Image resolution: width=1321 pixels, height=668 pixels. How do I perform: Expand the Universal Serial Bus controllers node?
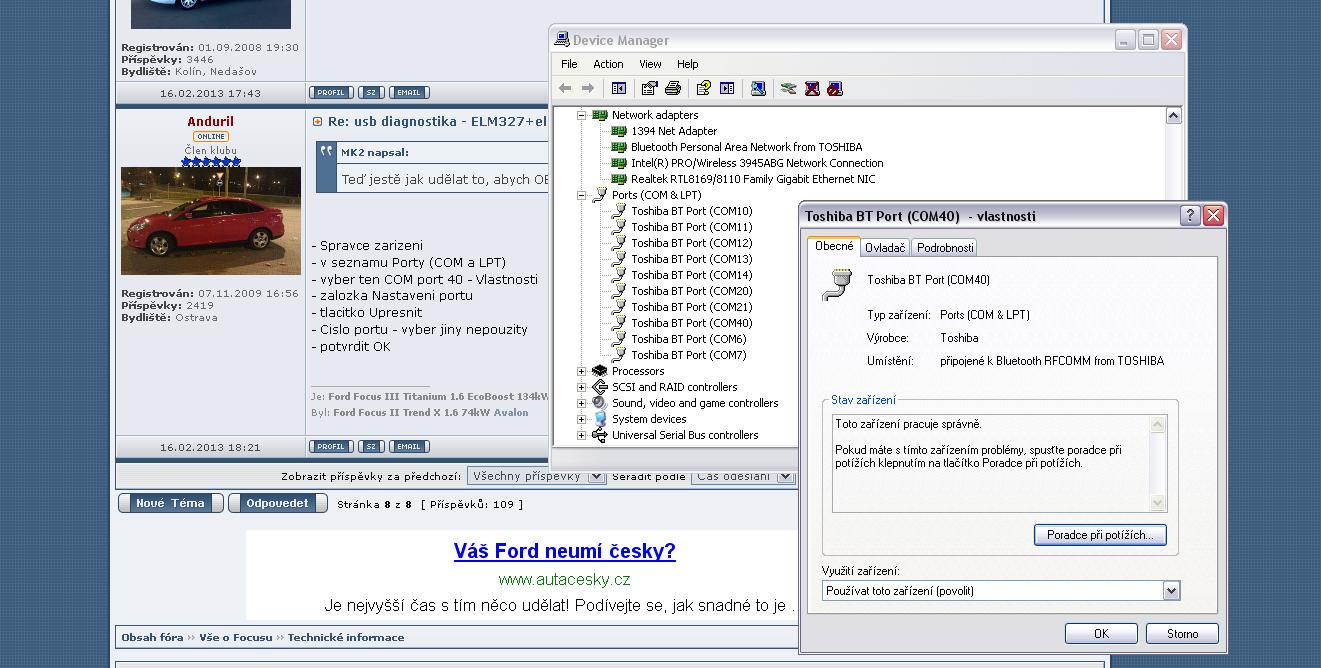[582, 435]
